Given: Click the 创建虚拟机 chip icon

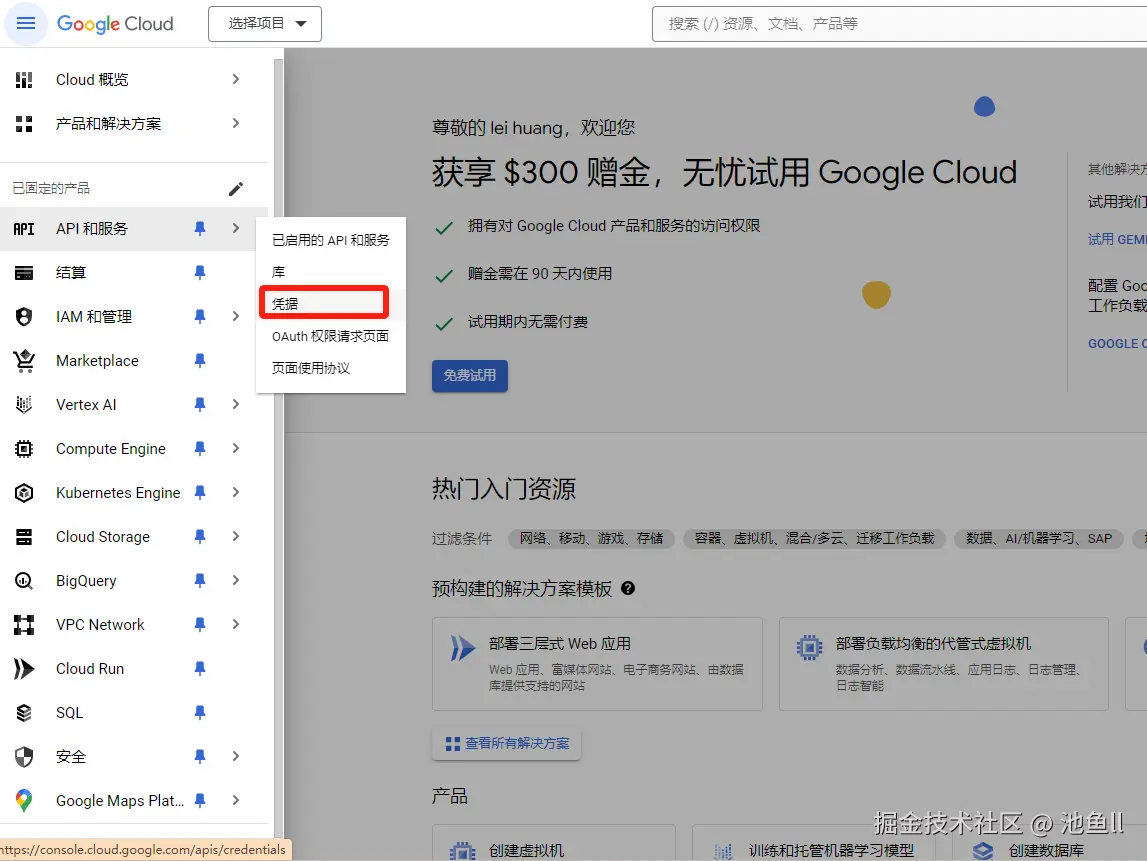Looking at the screenshot, I should tap(462, 851).
